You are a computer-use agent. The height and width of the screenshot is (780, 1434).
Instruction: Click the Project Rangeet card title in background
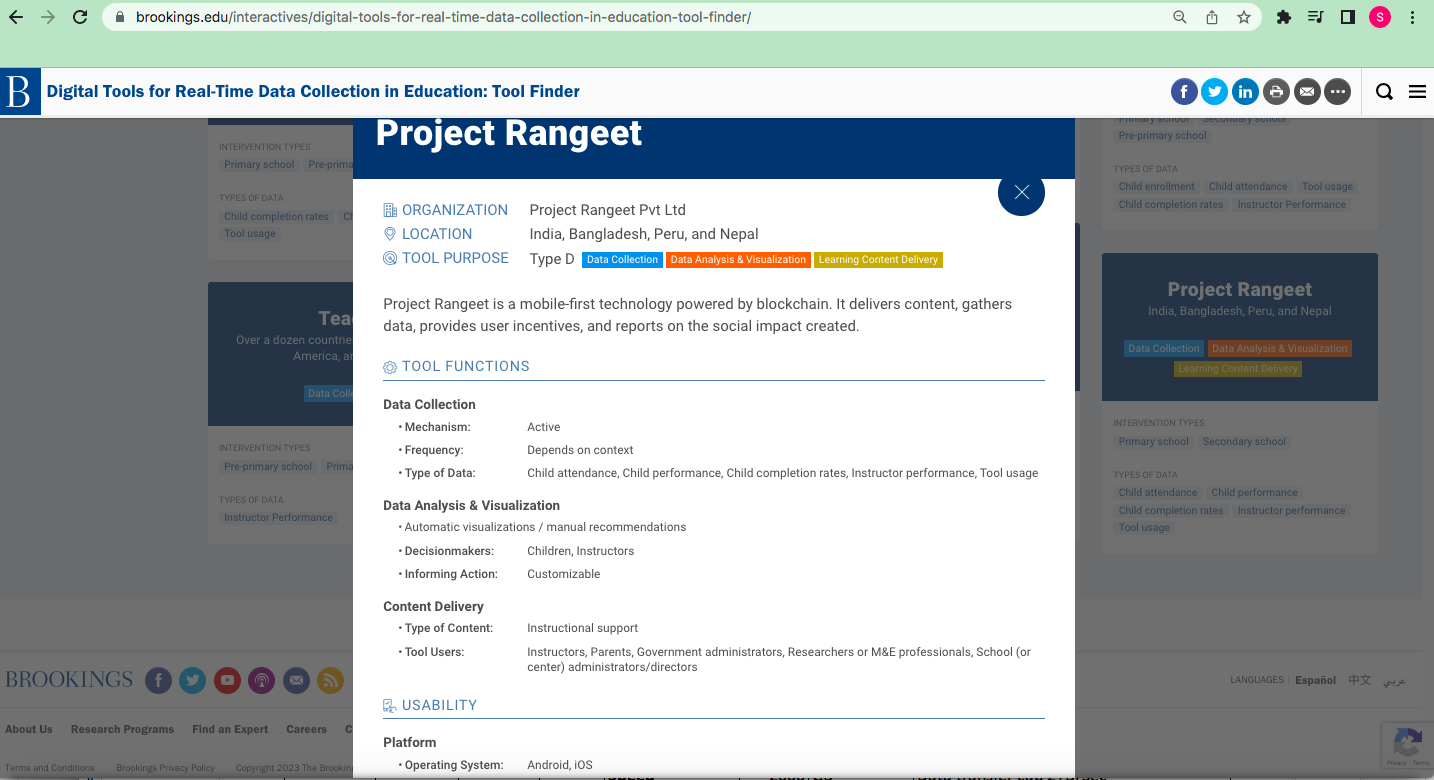[x=1240, y=289]
